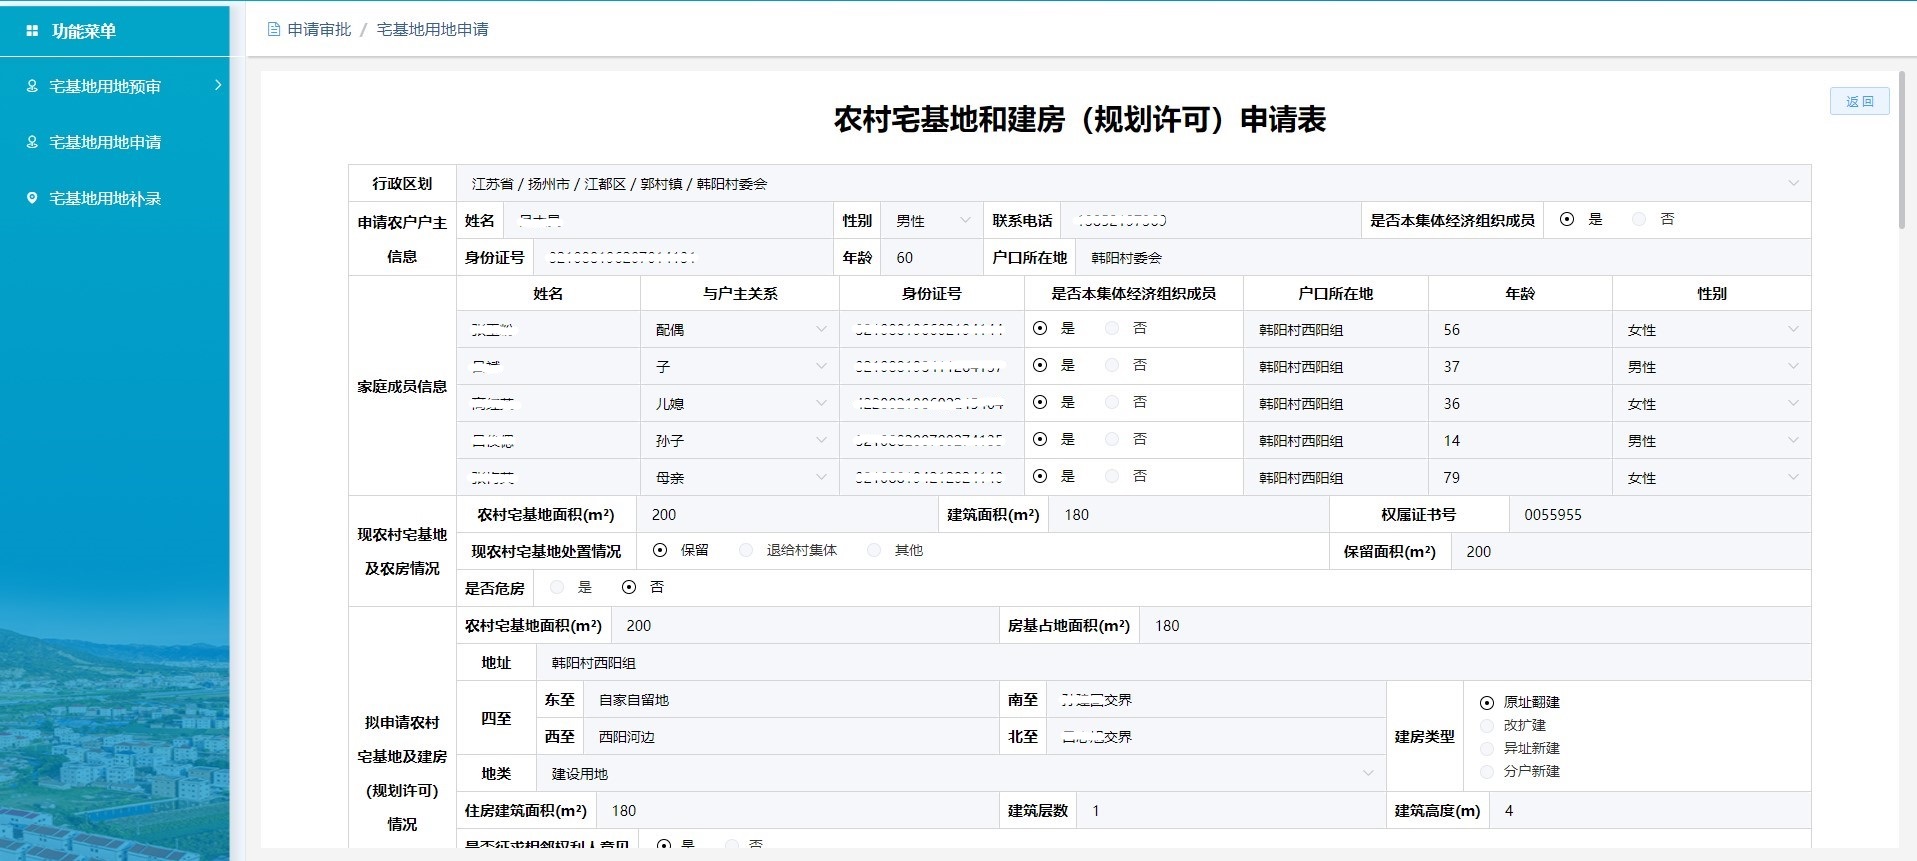
Task: Click the user icon beside 宅基地用地申请
Action: [32, 142]
